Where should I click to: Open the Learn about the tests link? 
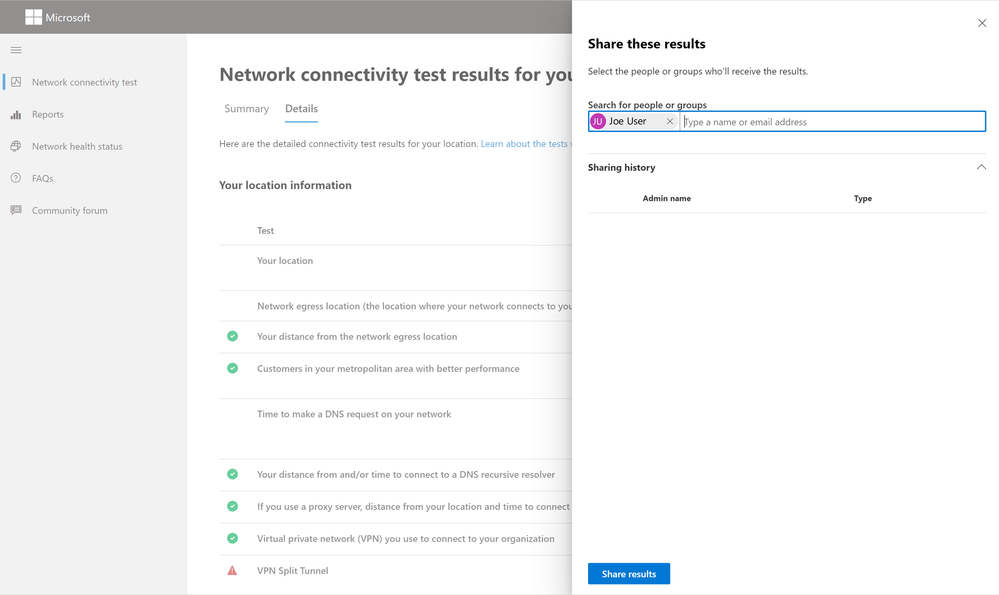tap(526, 144)
